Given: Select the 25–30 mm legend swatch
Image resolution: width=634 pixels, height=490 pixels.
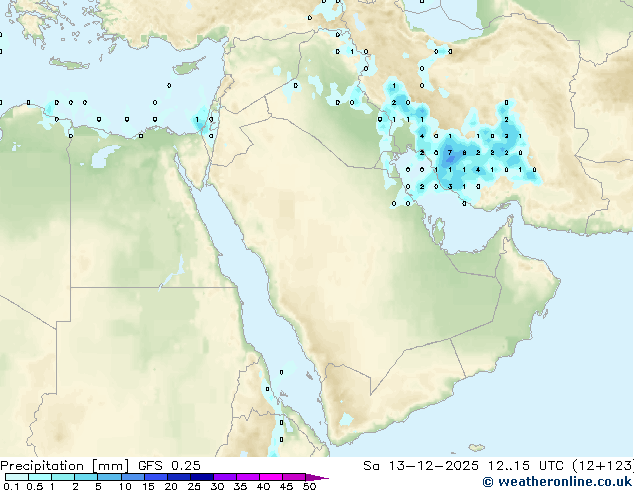Looking at the screenshot, I should [x=202, y=477].
